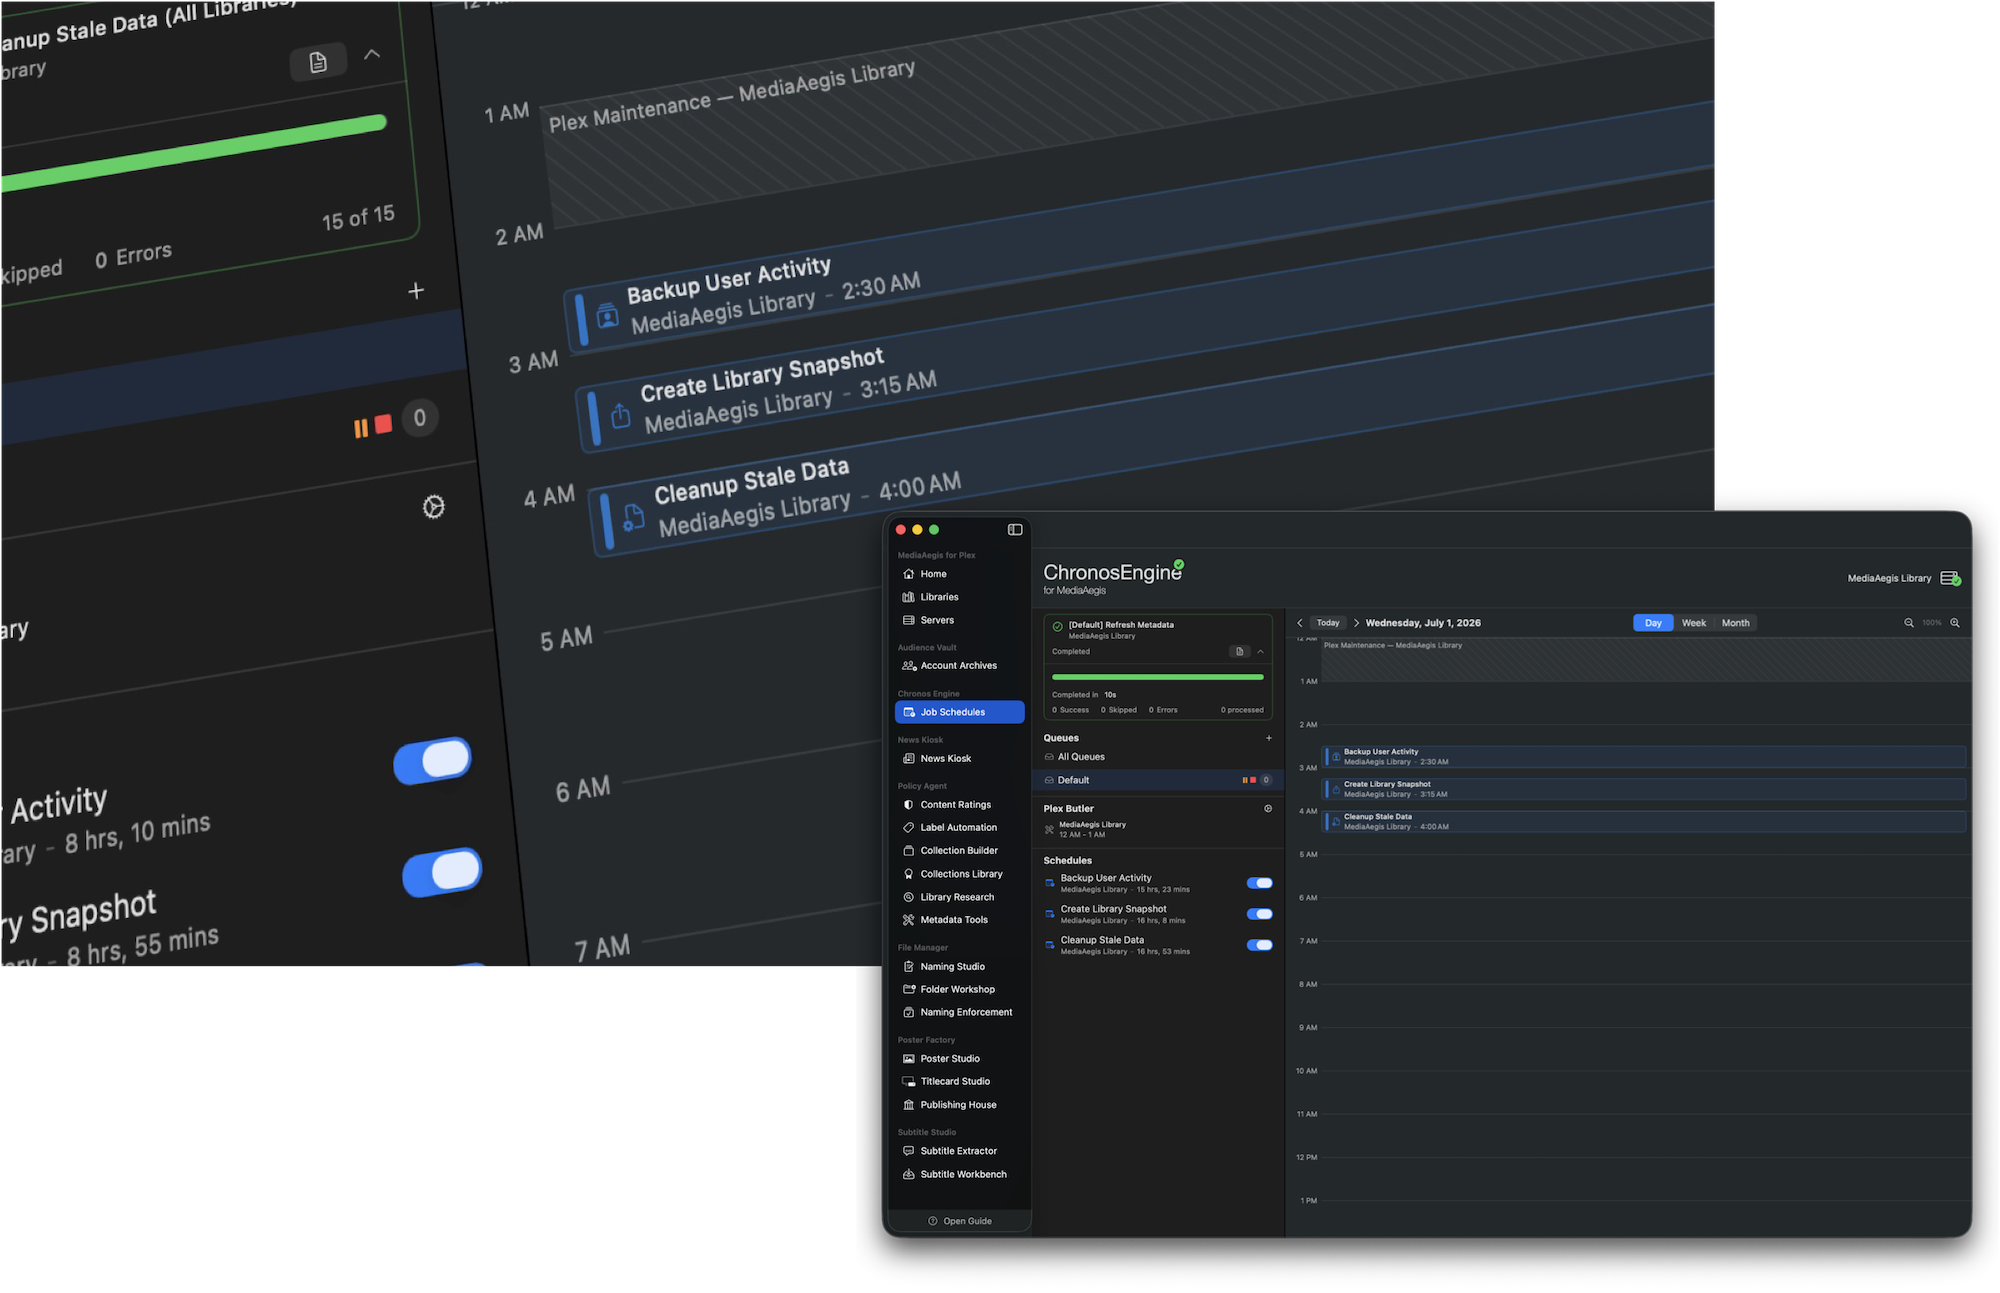Disable the Create Library Snapshot schedule in the front window

[1259, 914]
